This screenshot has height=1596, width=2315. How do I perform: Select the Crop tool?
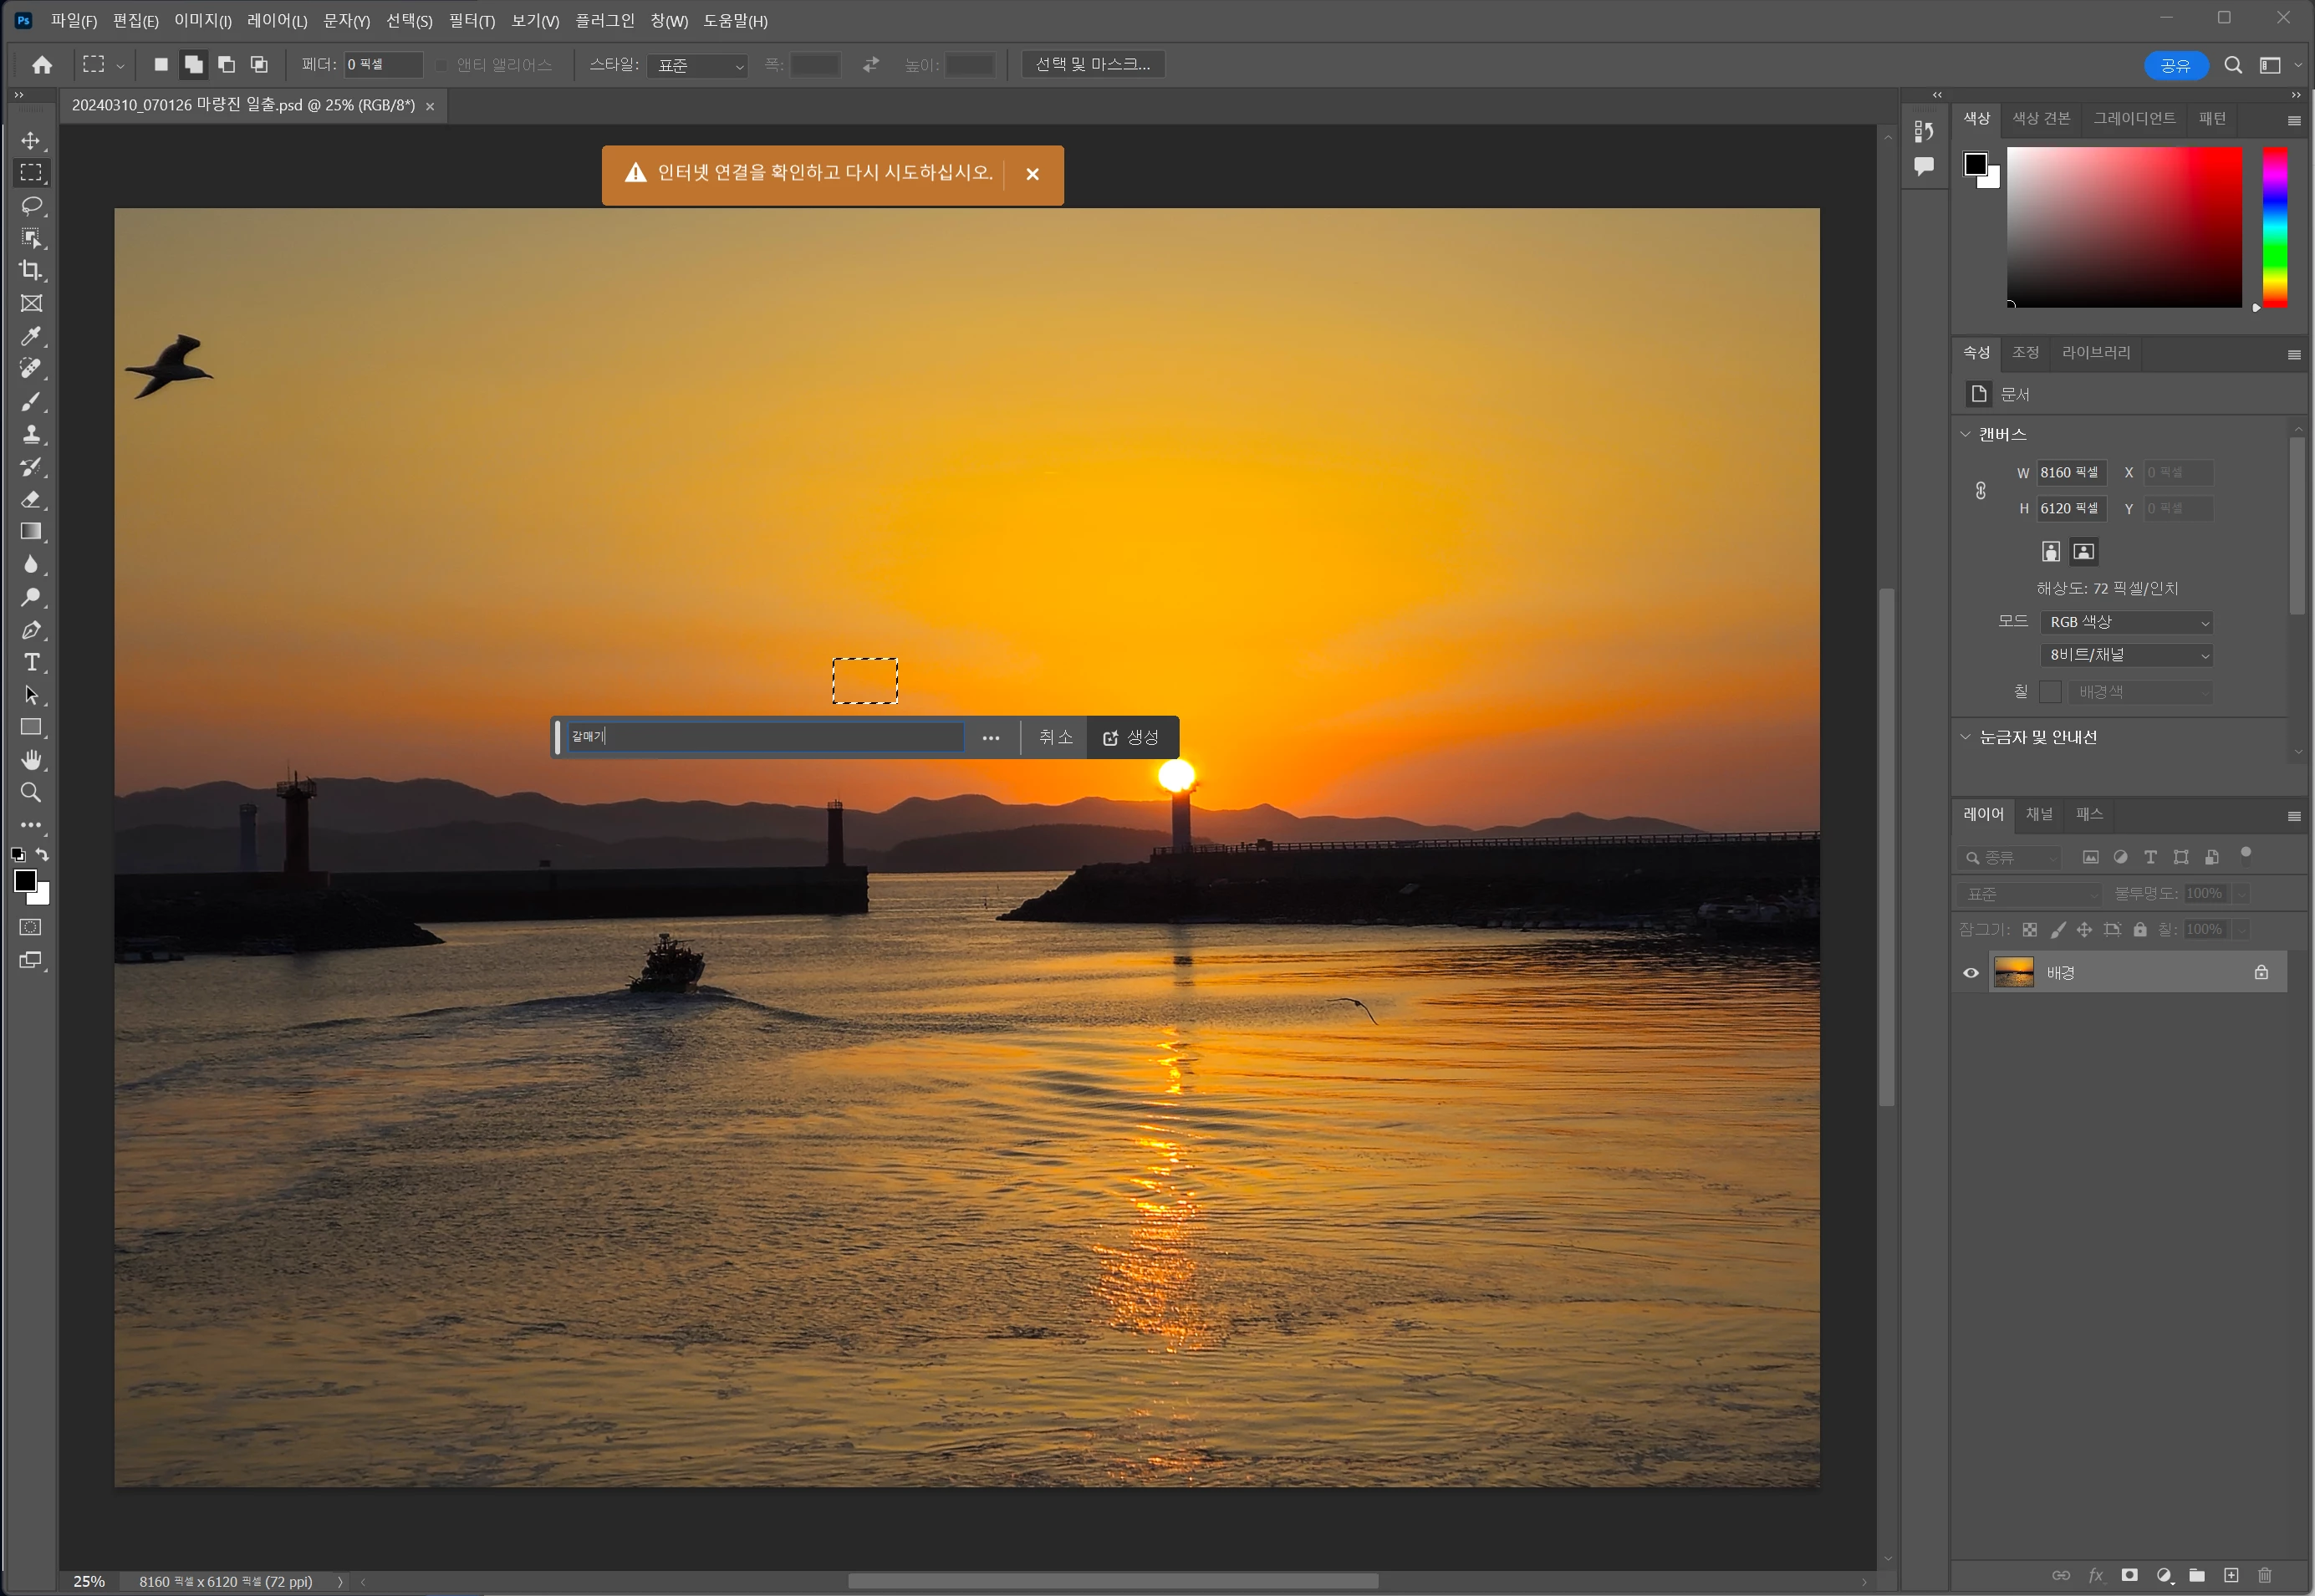31,271
